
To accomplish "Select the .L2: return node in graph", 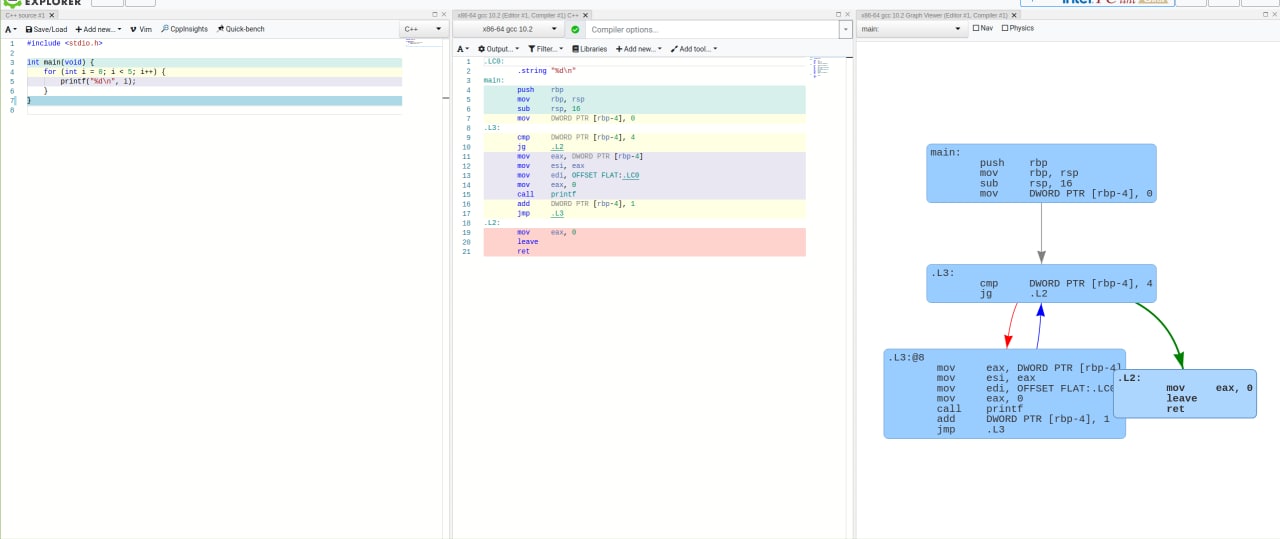I will [1185, 393].
